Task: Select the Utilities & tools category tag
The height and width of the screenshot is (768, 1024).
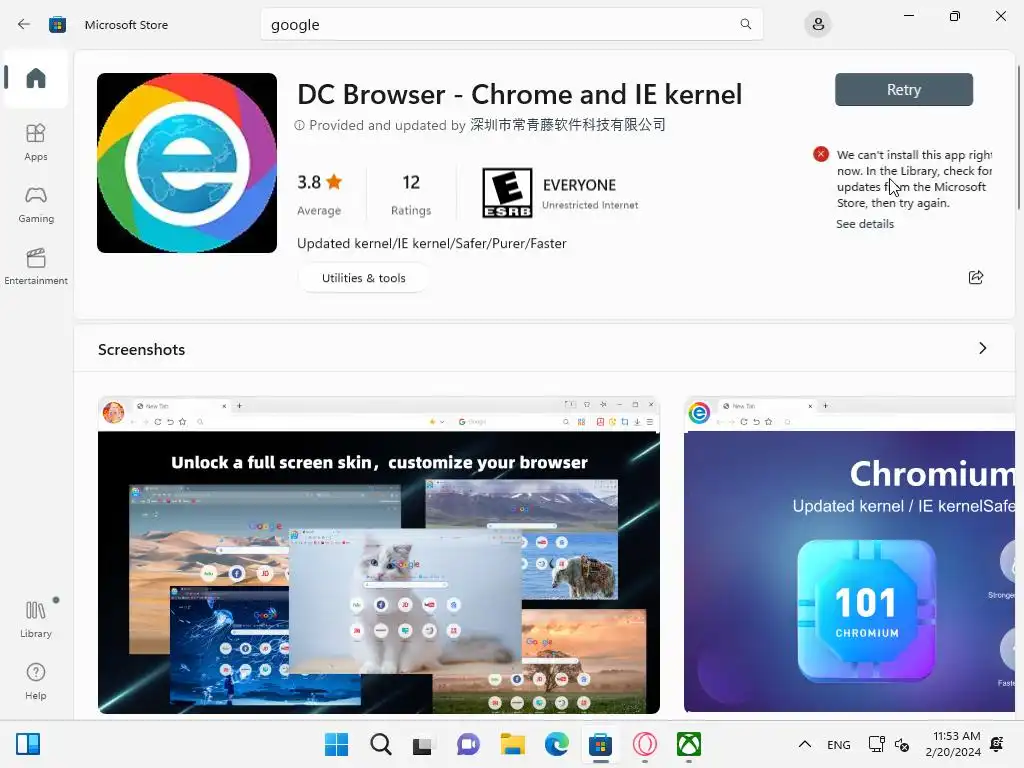Action: click(363, 278)
